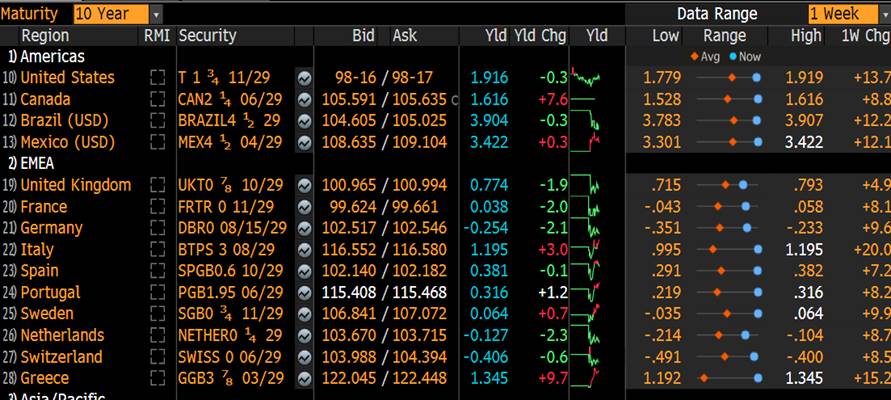Click chart icon beside UKT0 ⅞ 10/29
891x400 pixels.
coord(304,185)
